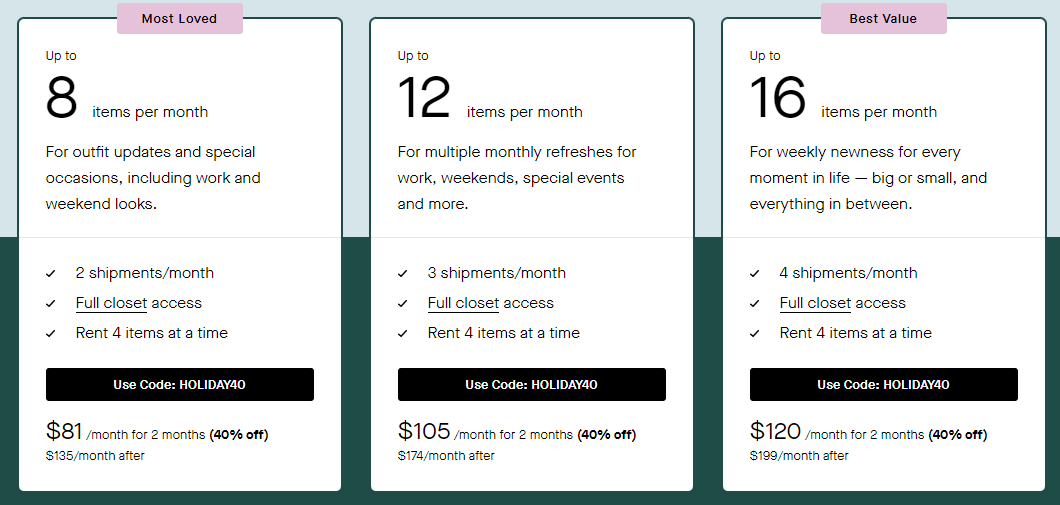Viewport: 1060px width, 505px height.
Task: Click the checkmark beside 4 shipments/month
Action: point(754,274)
